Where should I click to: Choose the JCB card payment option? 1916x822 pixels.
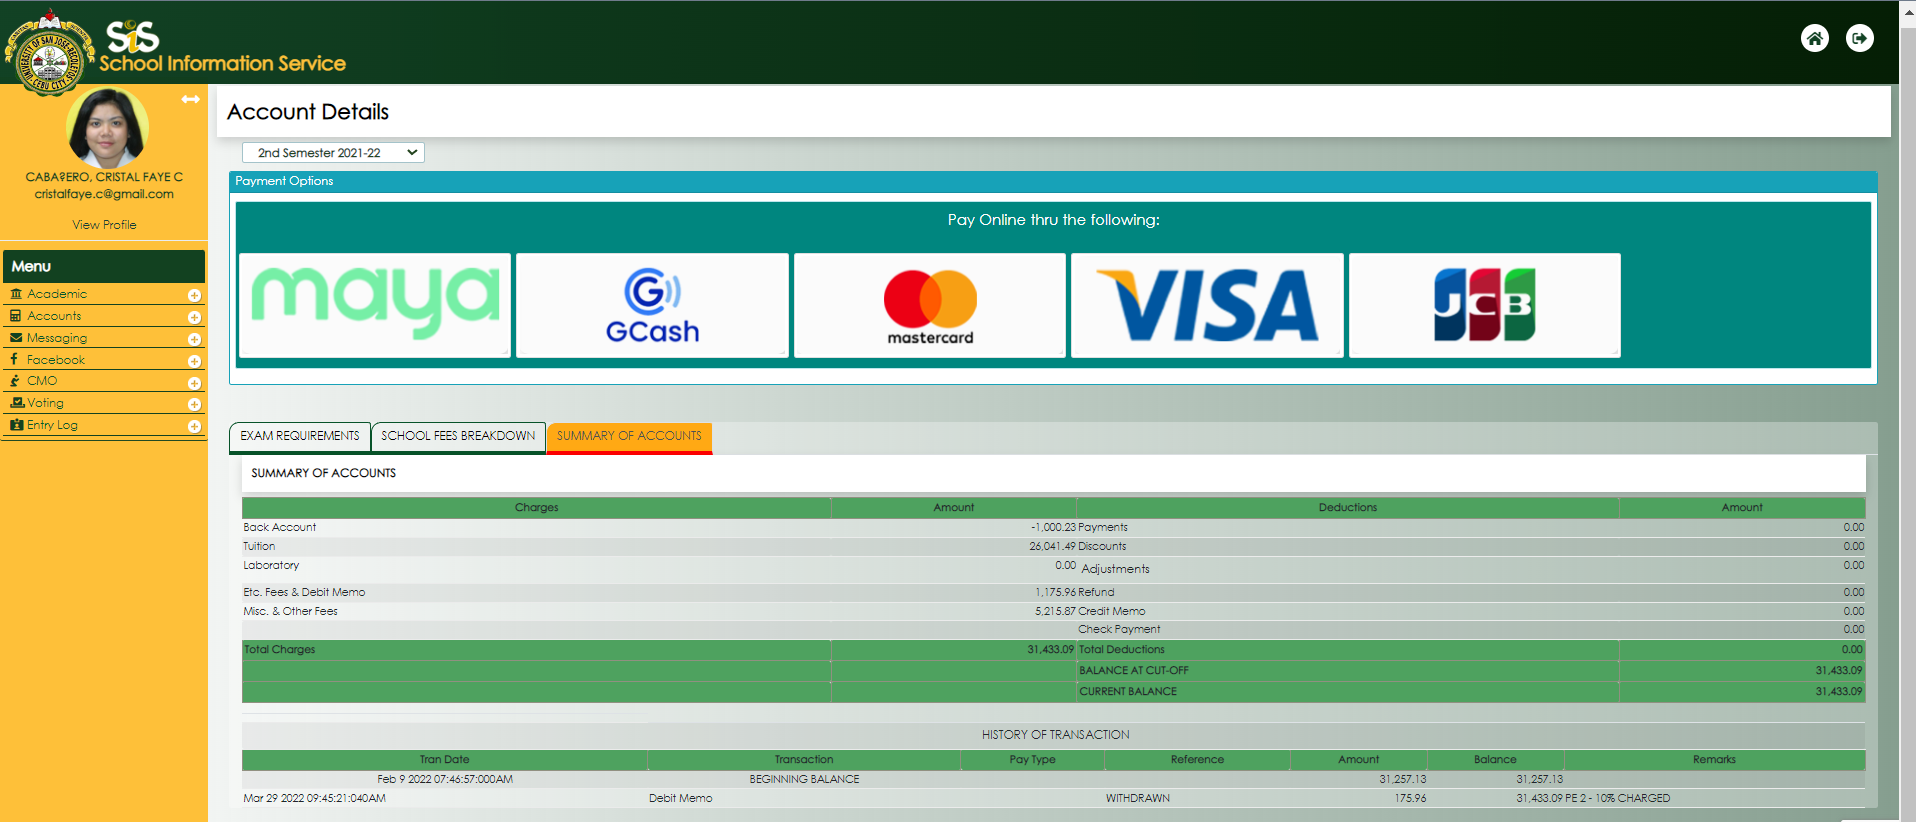coord(1484,304)
